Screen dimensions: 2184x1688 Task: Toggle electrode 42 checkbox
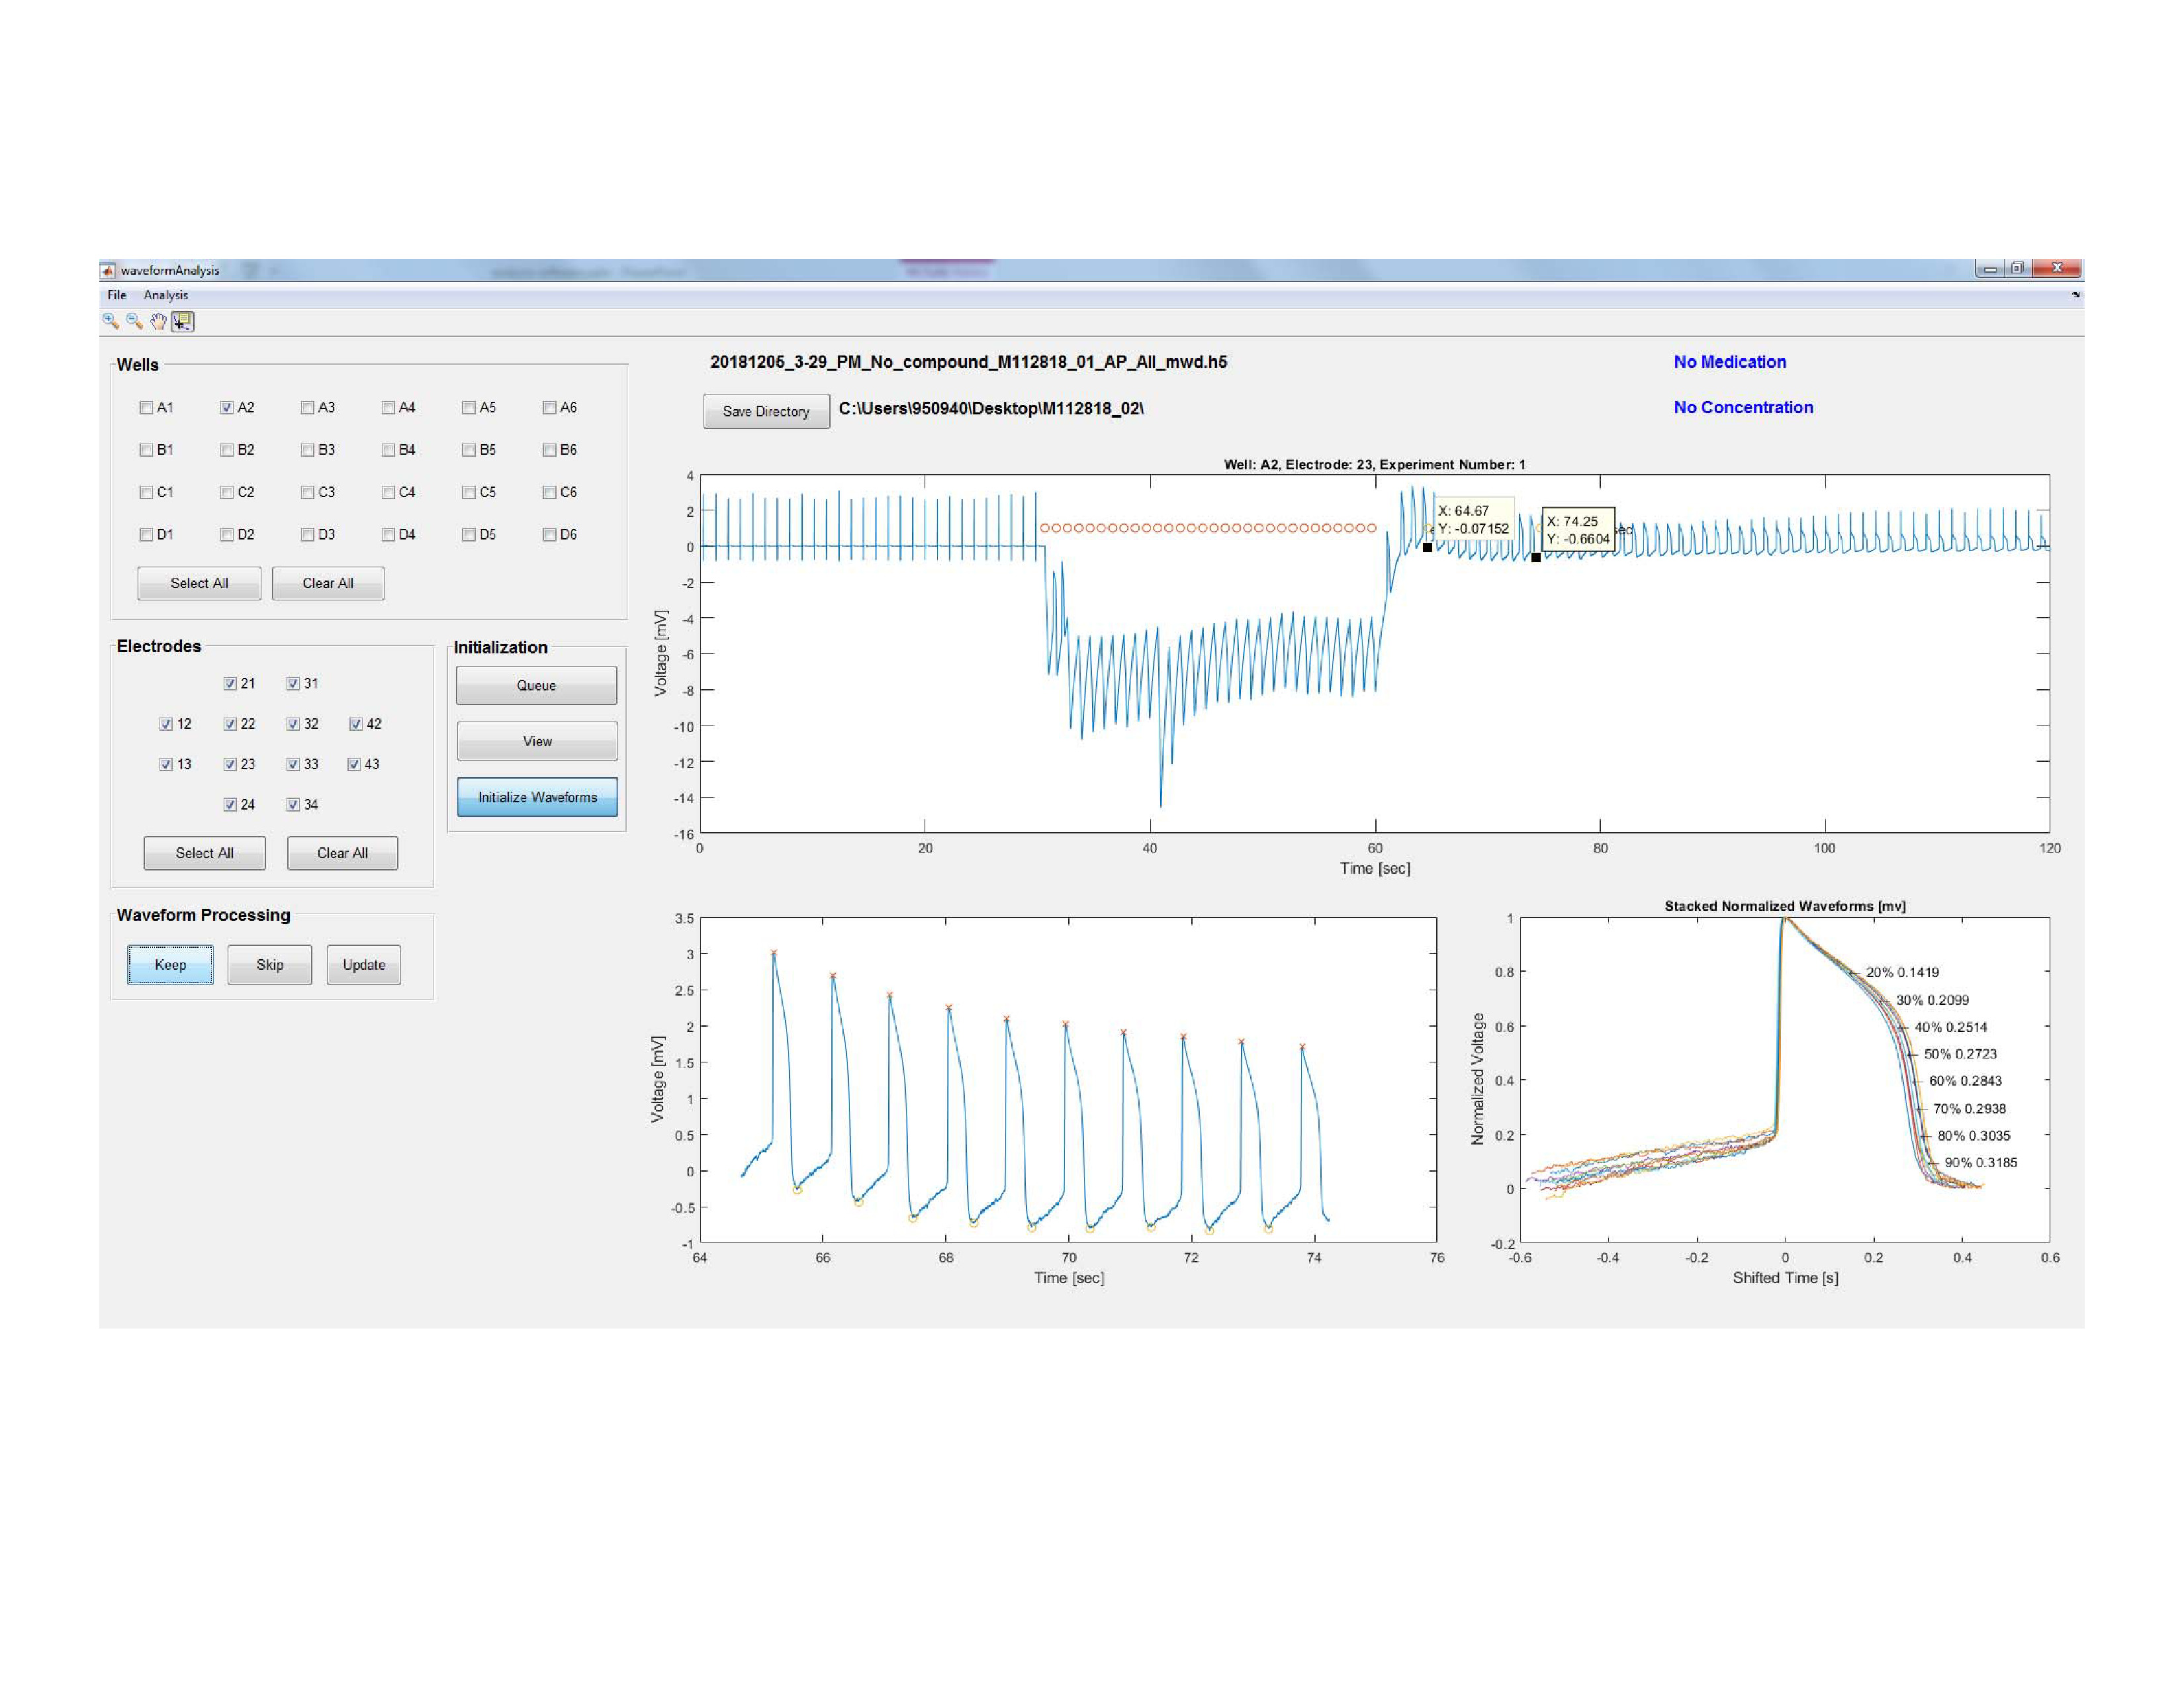356,724
